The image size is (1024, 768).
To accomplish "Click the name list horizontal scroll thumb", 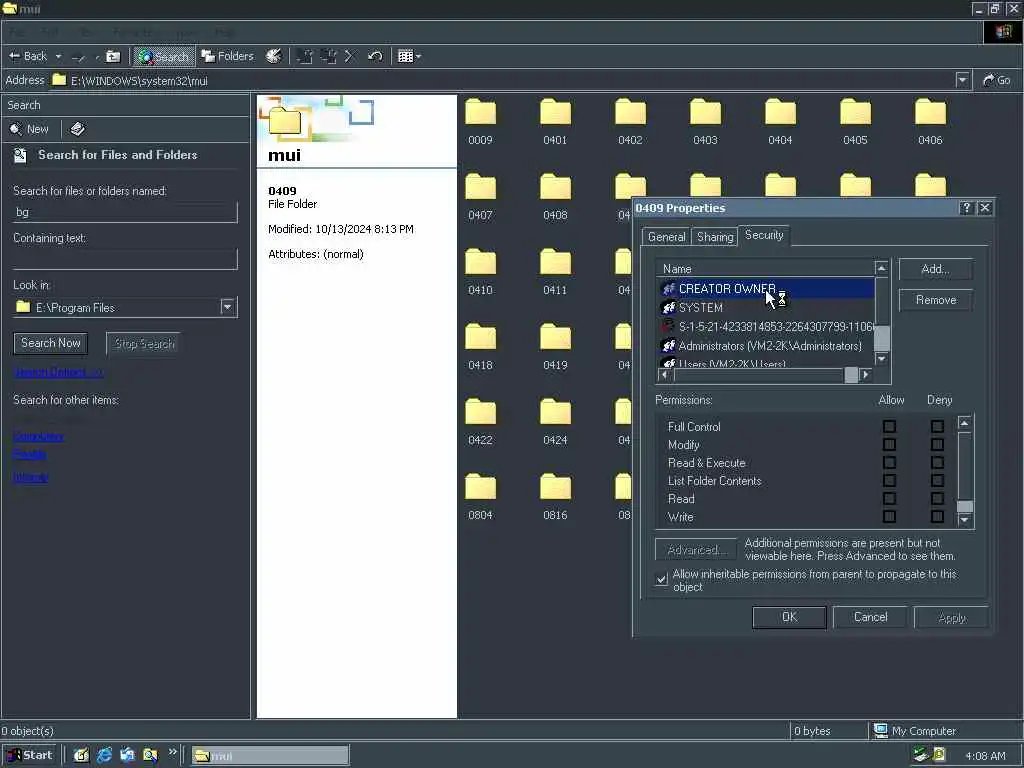I will [851, 375].
